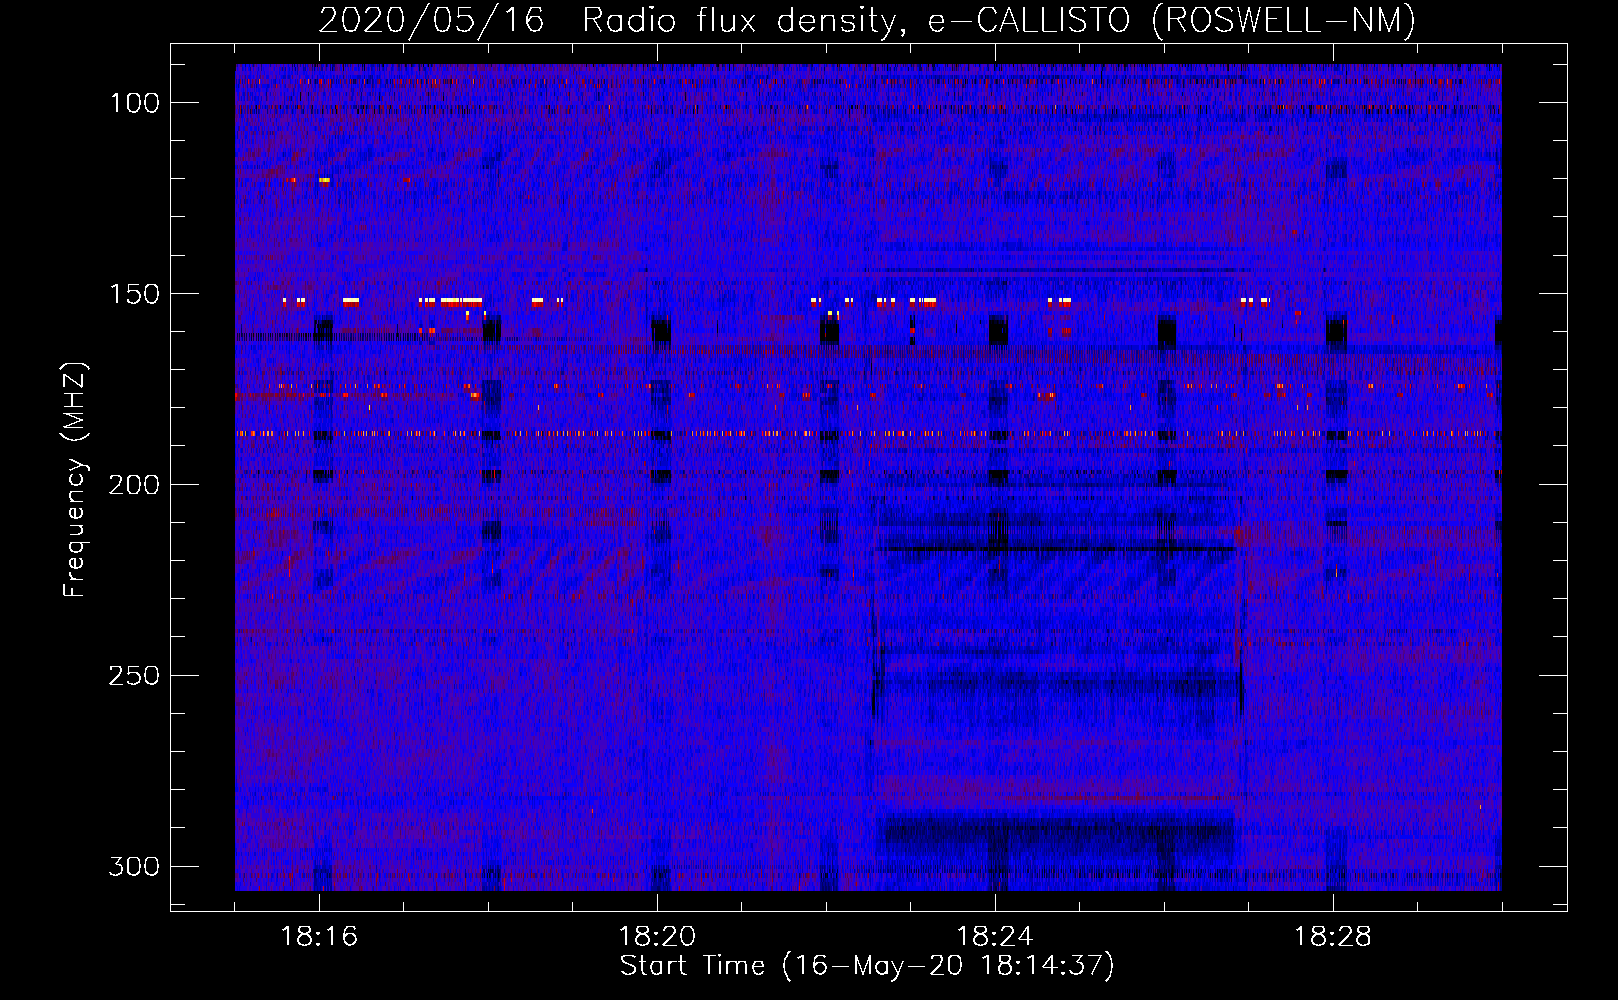Image resolution: width=1618 pixels, height=1000 pixels.
Task: Click the 200 frequency tick label
Action: click(133, 485)
